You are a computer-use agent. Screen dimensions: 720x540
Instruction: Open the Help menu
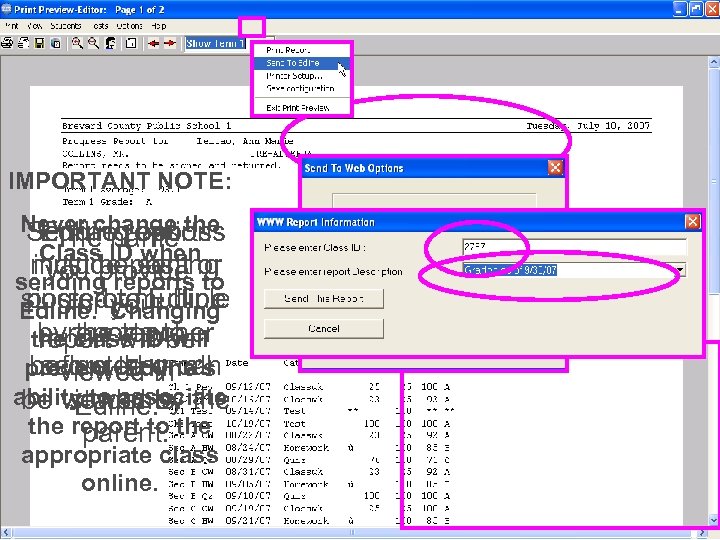(x=159, y=26)
